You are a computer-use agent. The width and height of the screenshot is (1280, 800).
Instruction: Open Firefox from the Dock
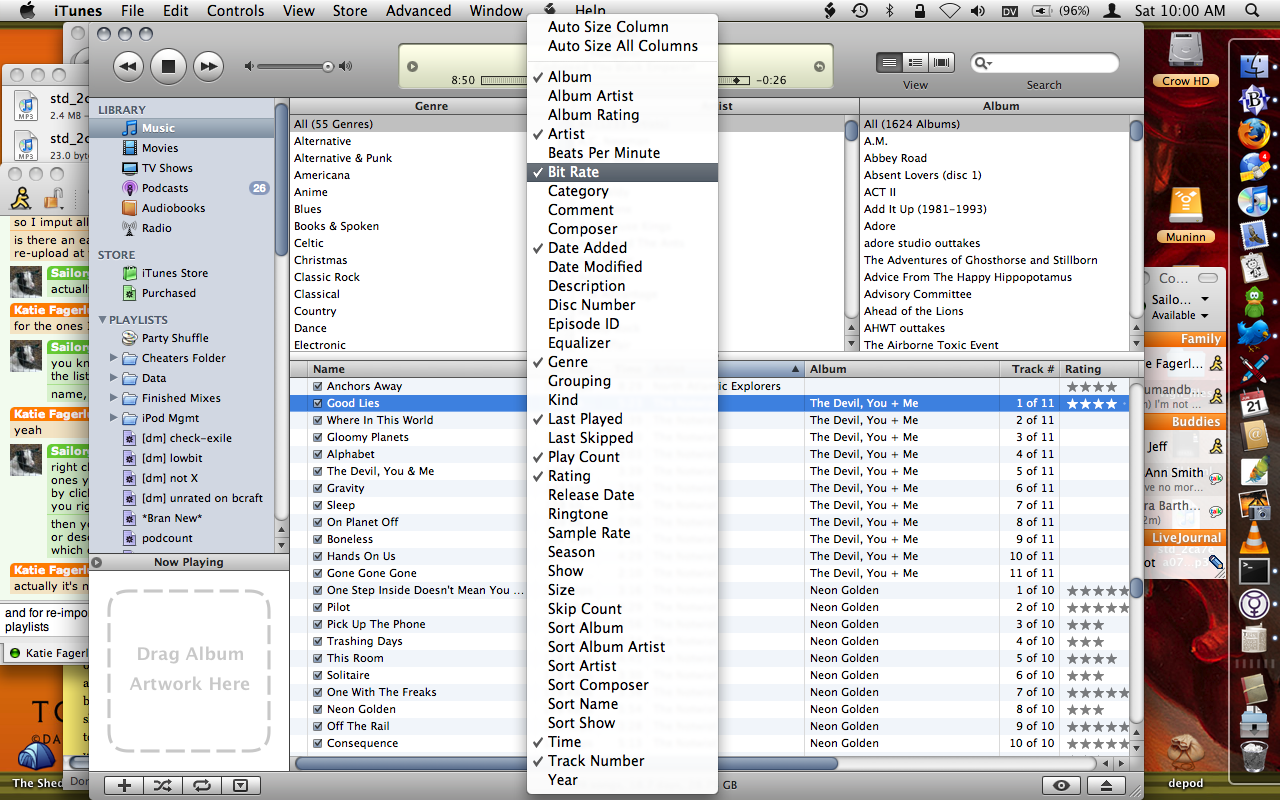[x=1253, y=133]
